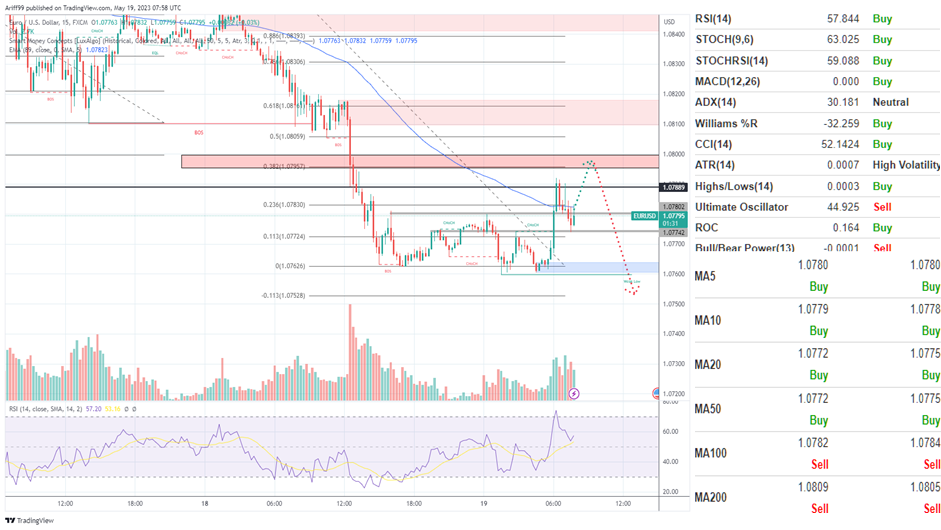Click the round flag icon beside the 1.07200 price
Image resolution: width=941 pixels, height=530 pixels.
[x=656, y=394]
